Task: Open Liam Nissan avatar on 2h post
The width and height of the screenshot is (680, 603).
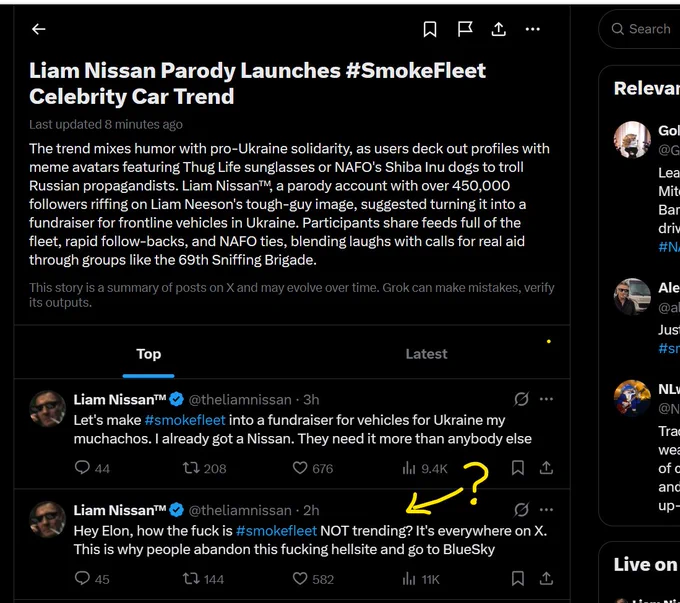Action: tap(47, 519)
